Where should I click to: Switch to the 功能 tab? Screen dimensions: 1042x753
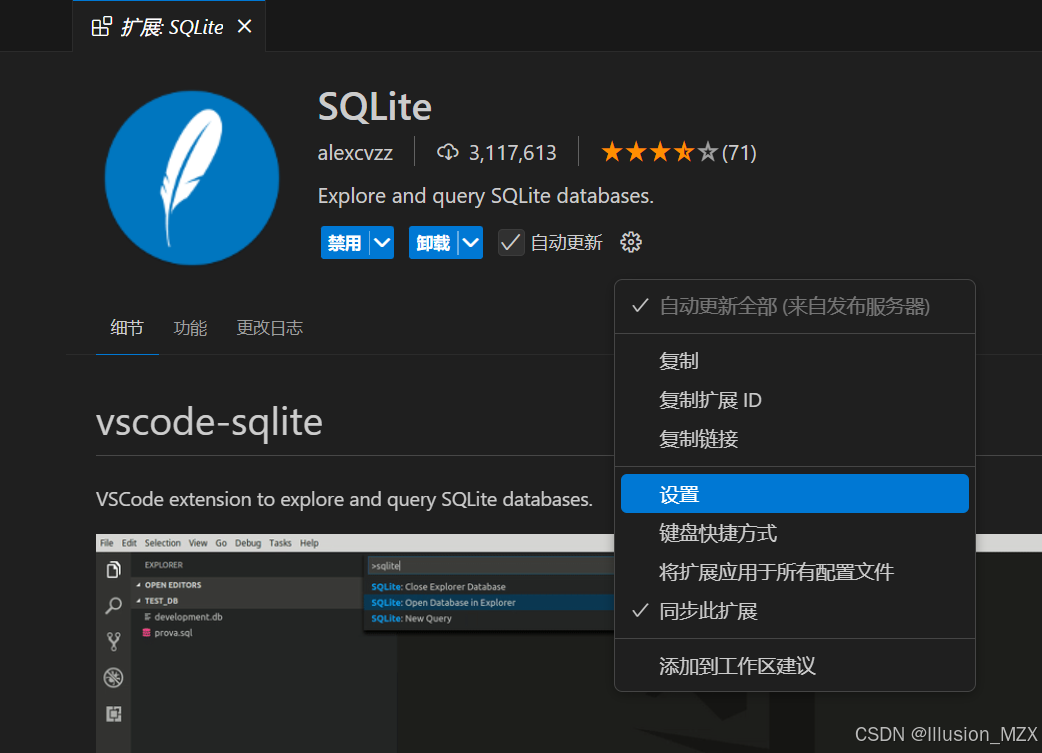click(x=190, y=328)
